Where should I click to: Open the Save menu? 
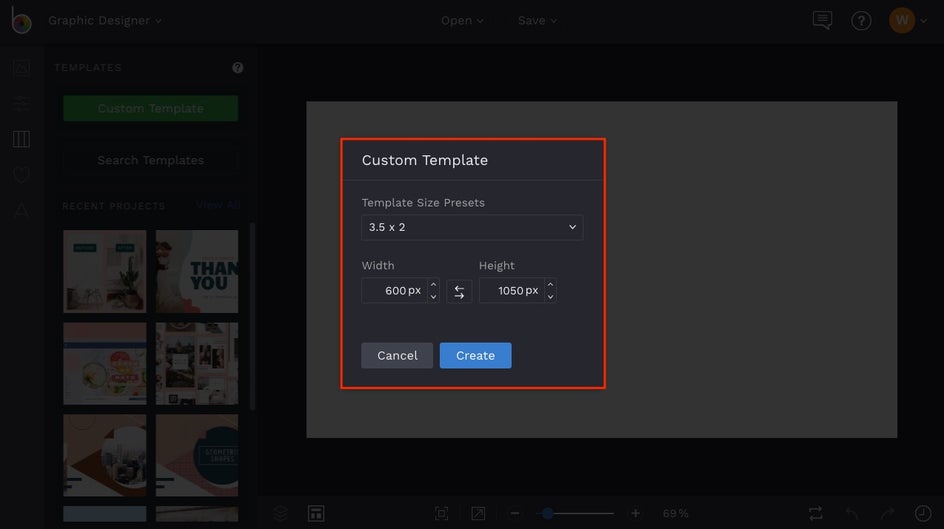point(537,20)
